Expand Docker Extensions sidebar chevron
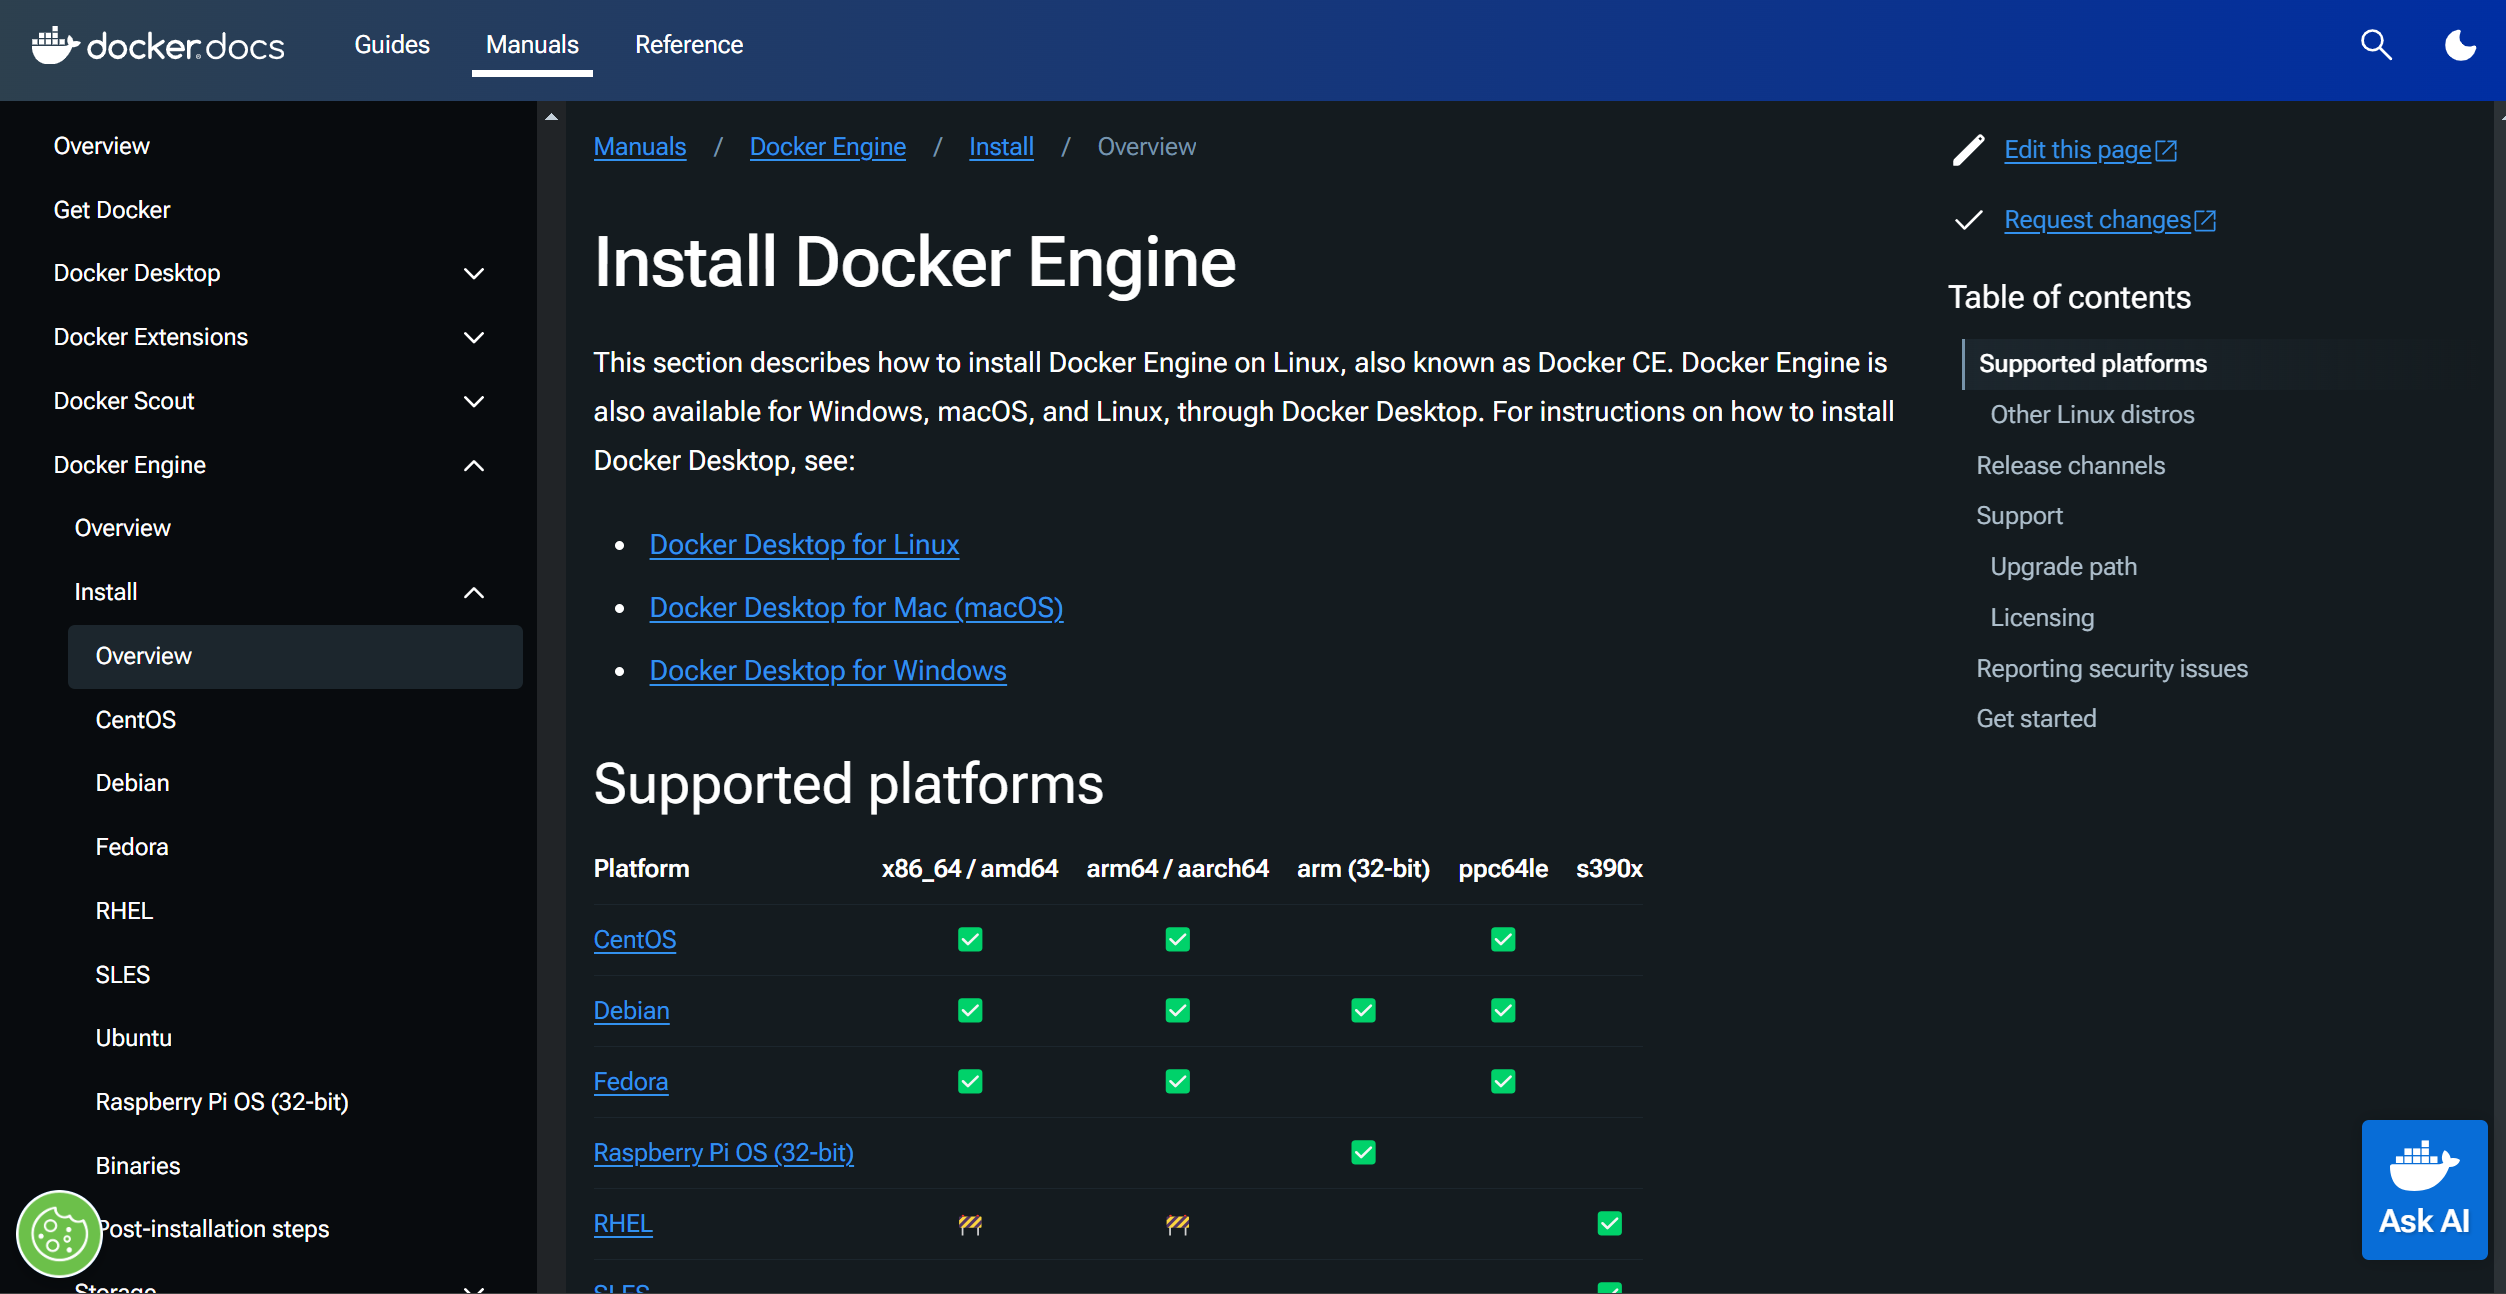This screenshot has height=1294, width=2506. [474, 338]
